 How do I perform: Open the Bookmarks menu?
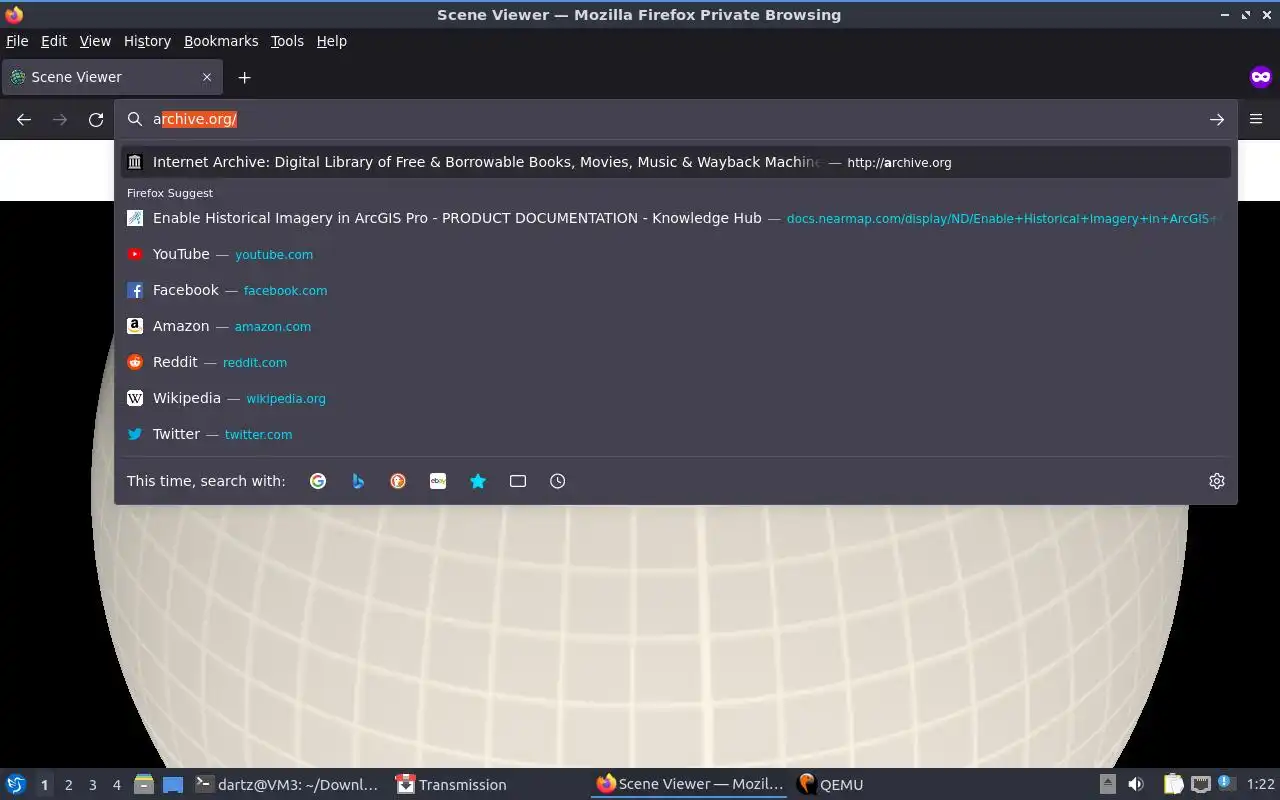[221, 41]
